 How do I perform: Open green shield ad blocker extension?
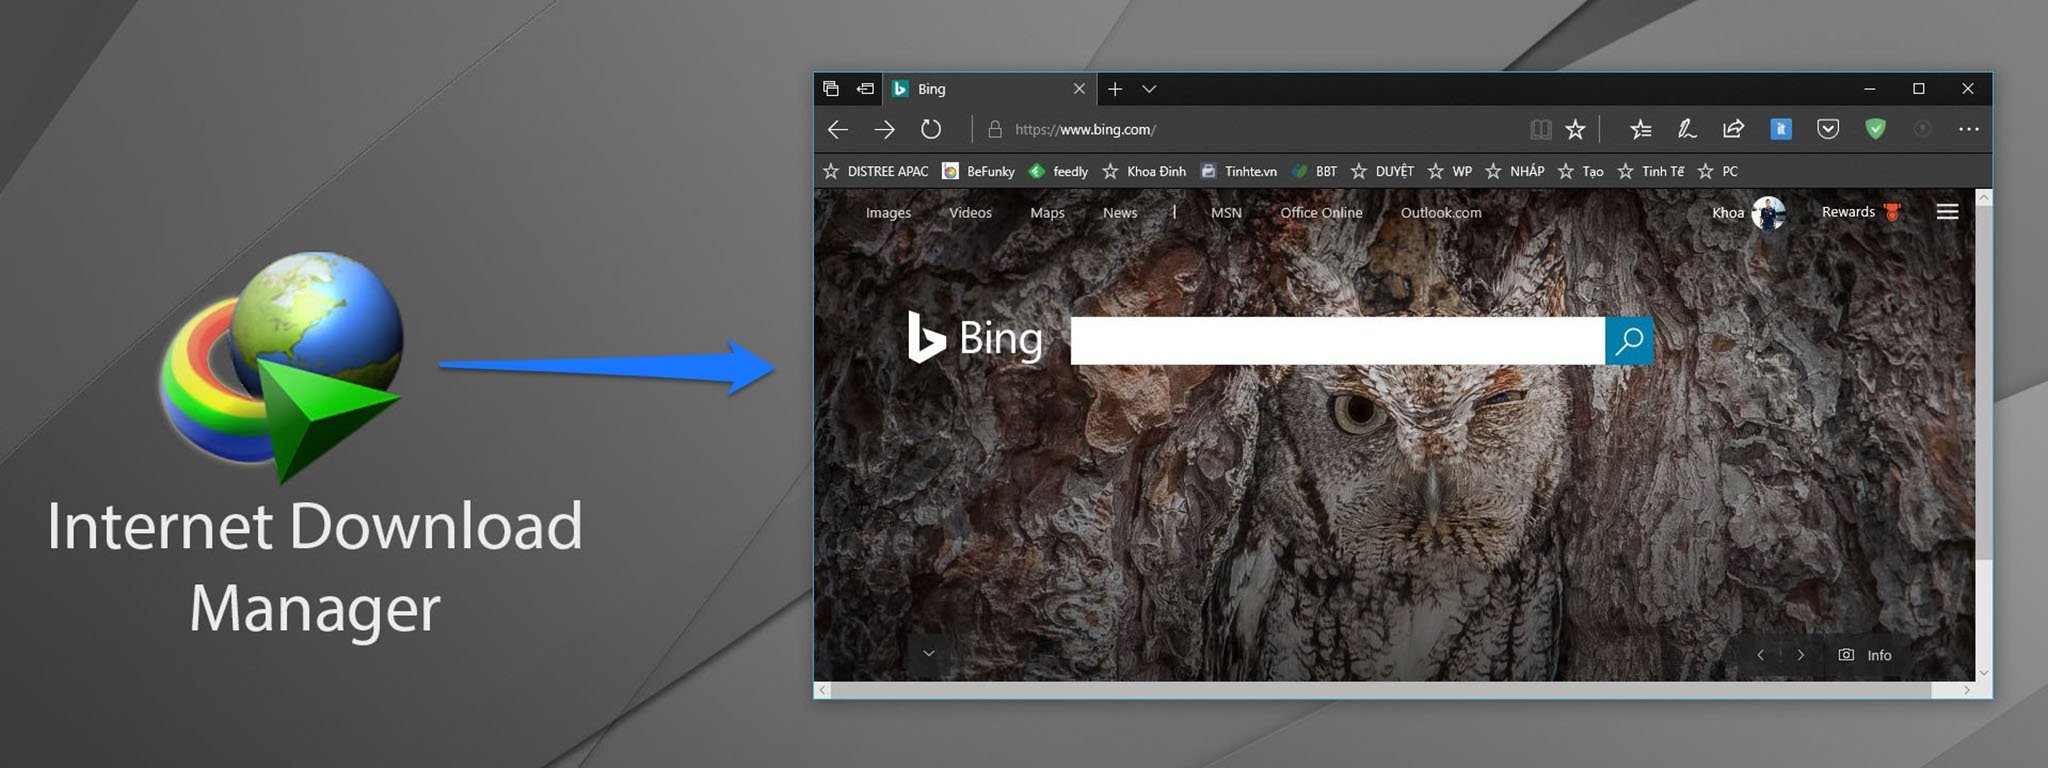[x=1876, y=129]
